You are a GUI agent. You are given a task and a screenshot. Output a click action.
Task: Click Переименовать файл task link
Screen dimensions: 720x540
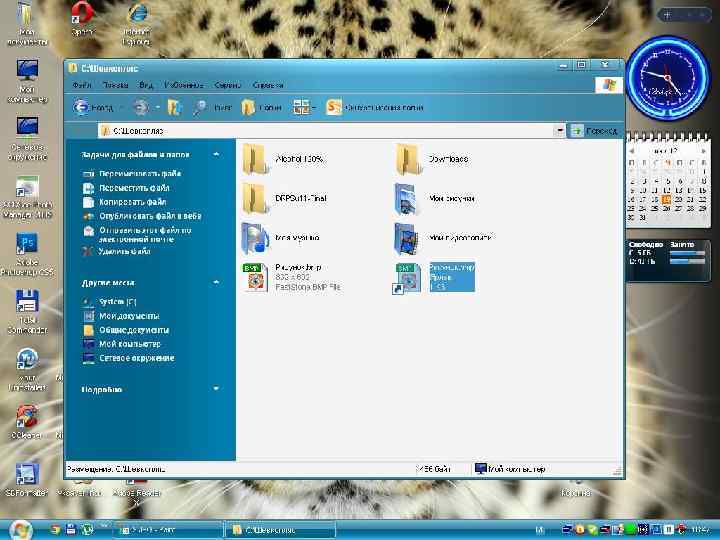(140, 174)
